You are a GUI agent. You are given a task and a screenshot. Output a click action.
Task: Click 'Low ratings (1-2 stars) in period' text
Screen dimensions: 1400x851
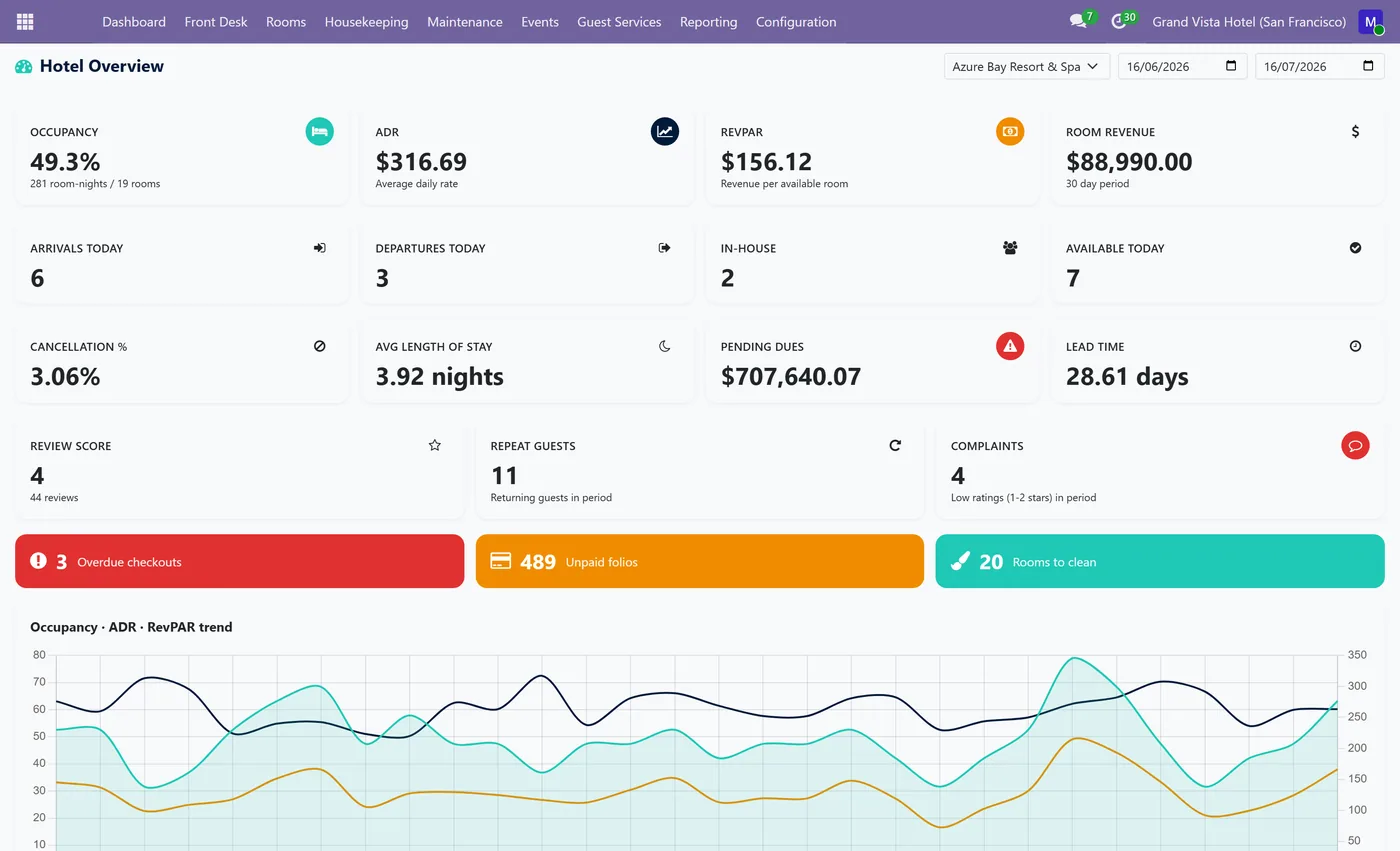[x=1023, y=497]
